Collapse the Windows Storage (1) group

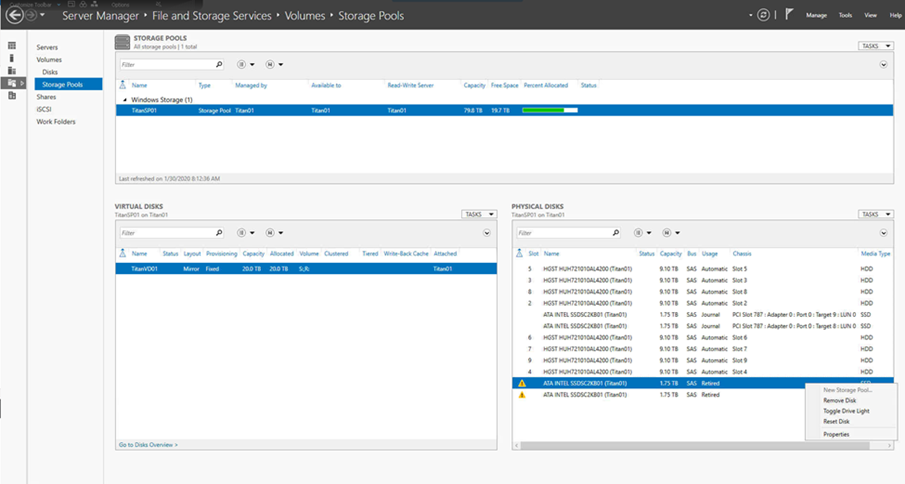point(125,100)
